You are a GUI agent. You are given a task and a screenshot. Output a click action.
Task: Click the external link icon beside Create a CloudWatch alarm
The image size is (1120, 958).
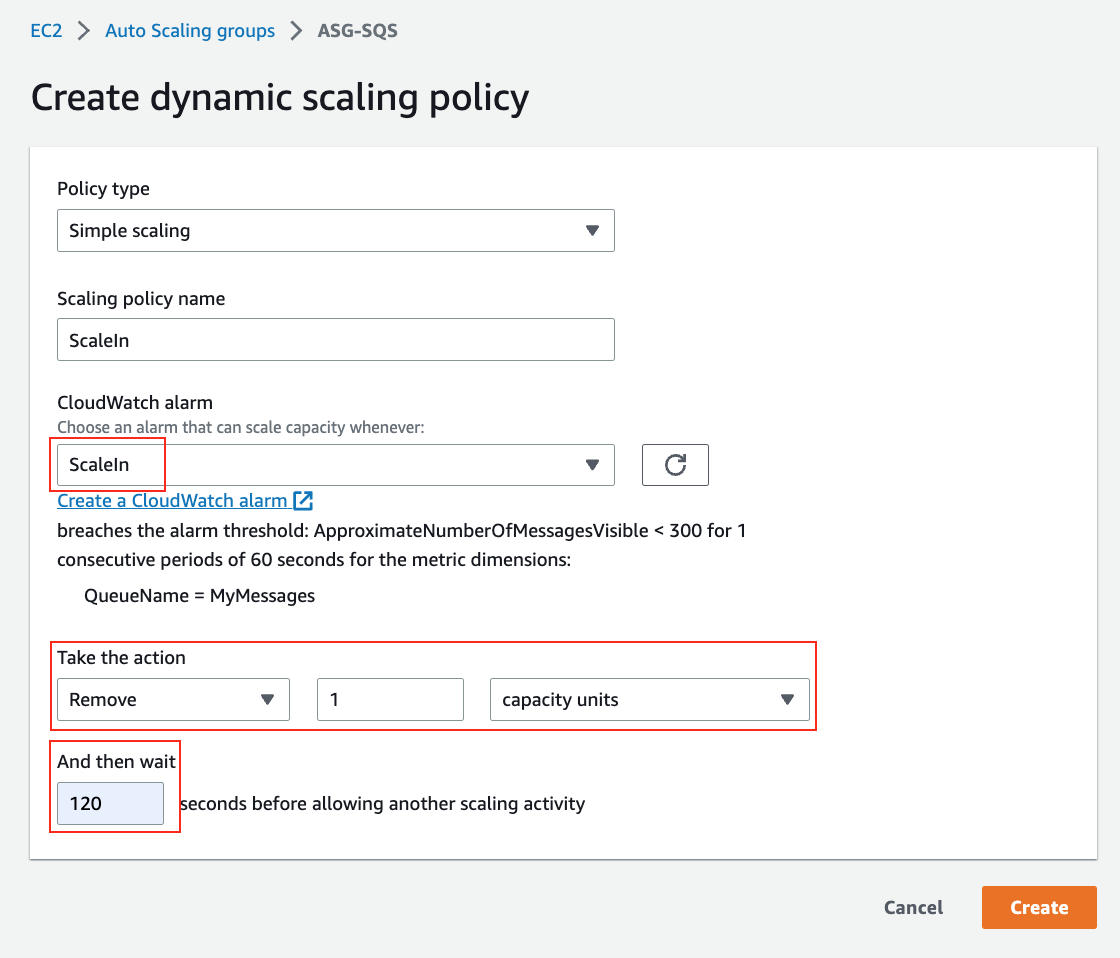point(303,501)
